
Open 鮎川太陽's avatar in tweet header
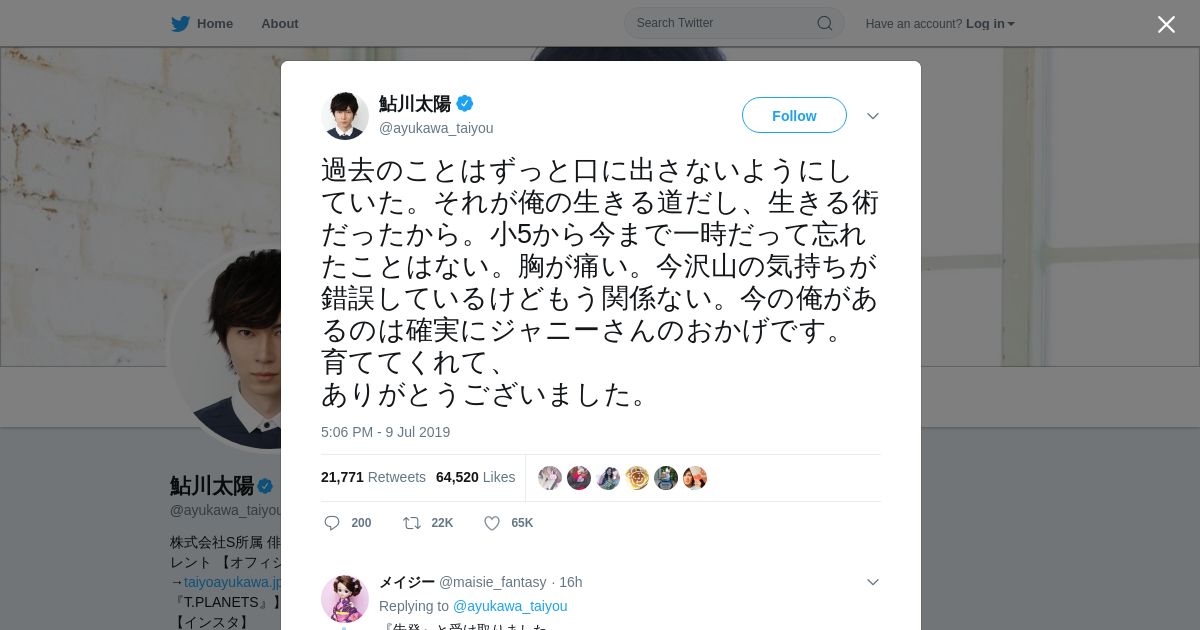[345, 115]
